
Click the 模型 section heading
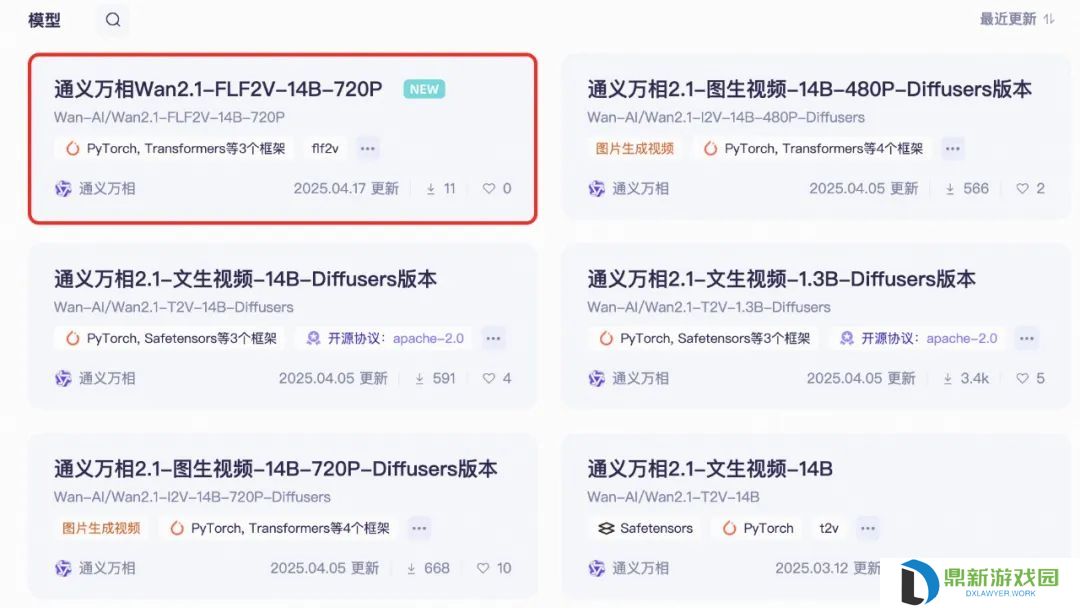pos(44,20)
